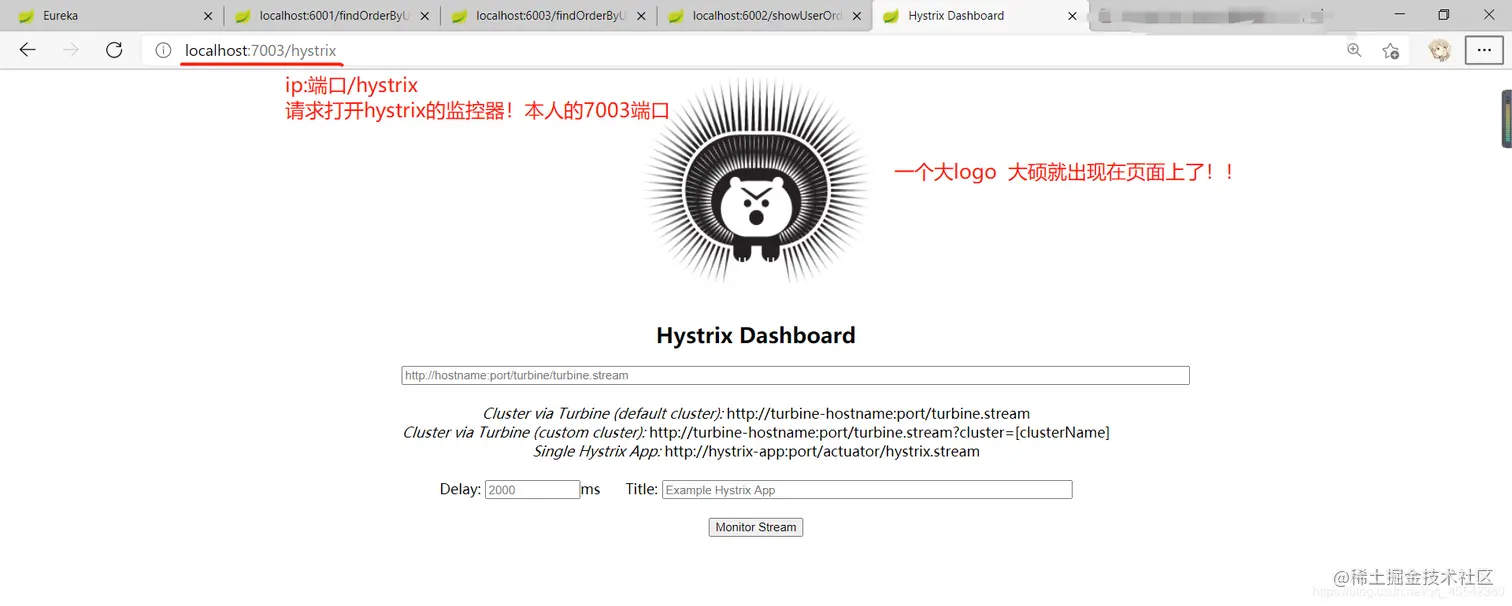
Task: Close the Hystrix Dashboard tab
Action: [x=1073, y=16]
